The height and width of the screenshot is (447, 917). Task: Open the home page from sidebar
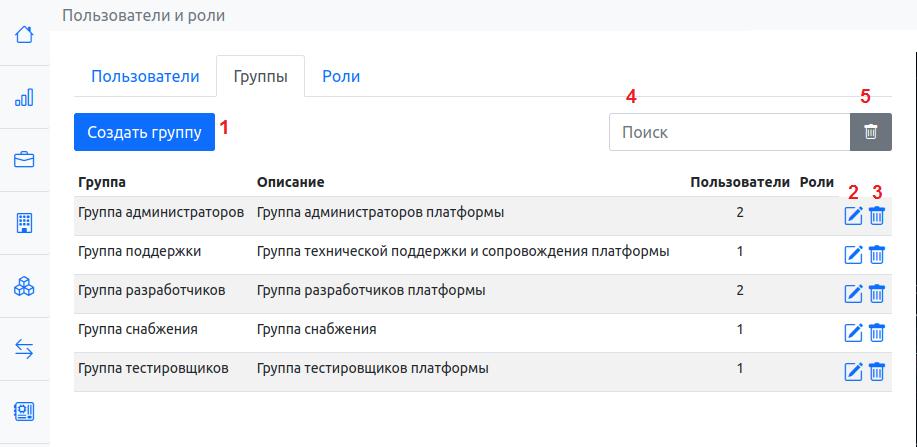[24, 35]
